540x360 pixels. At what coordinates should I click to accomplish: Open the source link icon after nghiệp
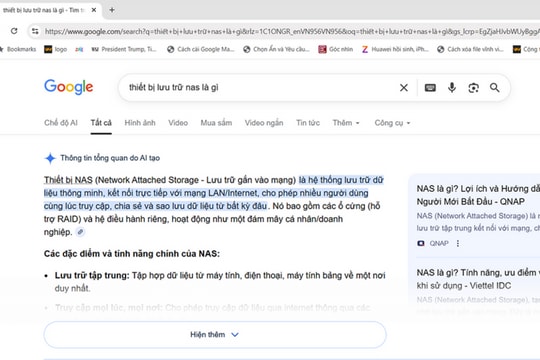80,232
